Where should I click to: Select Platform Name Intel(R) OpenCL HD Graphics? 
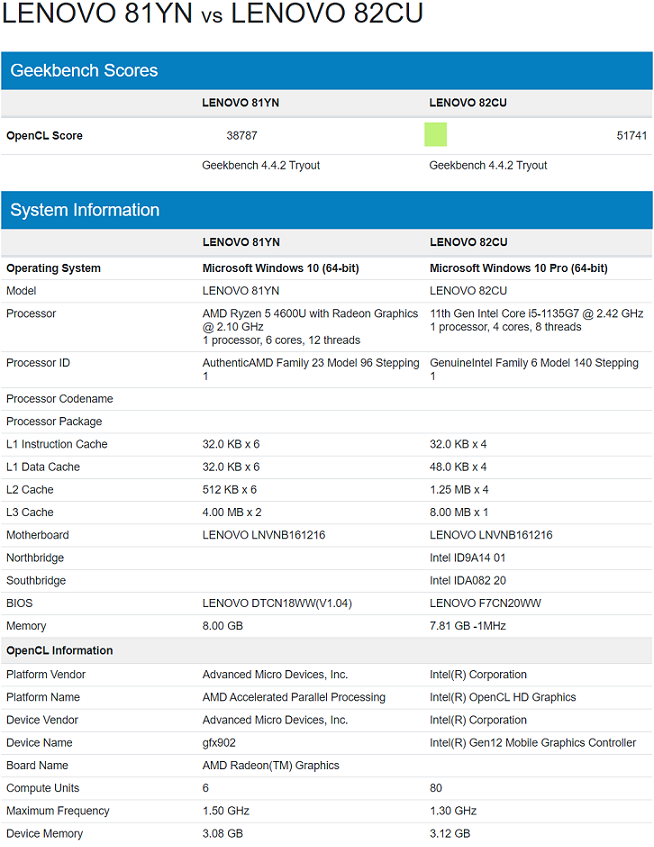pos(503,697)
